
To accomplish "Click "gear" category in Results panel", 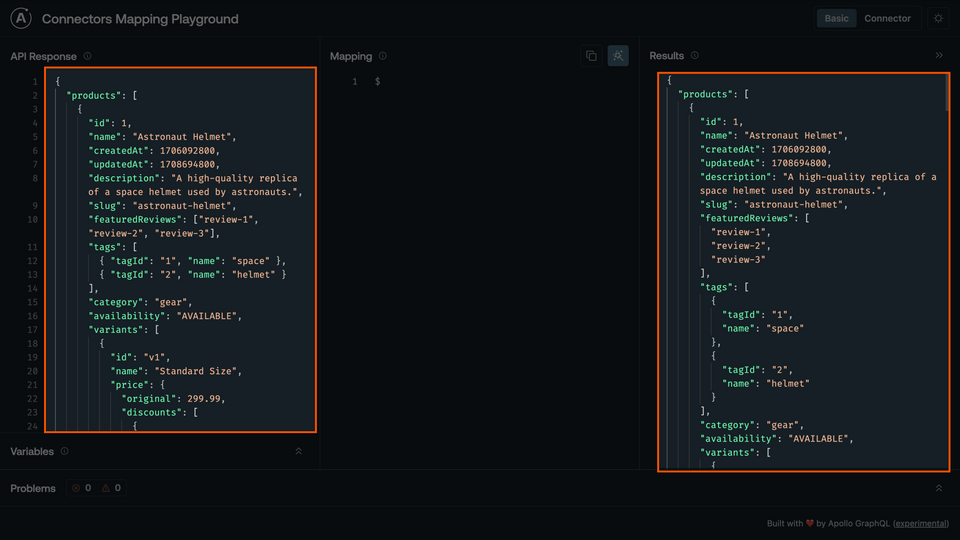I will pyautogui.click(x=782, y=425).
